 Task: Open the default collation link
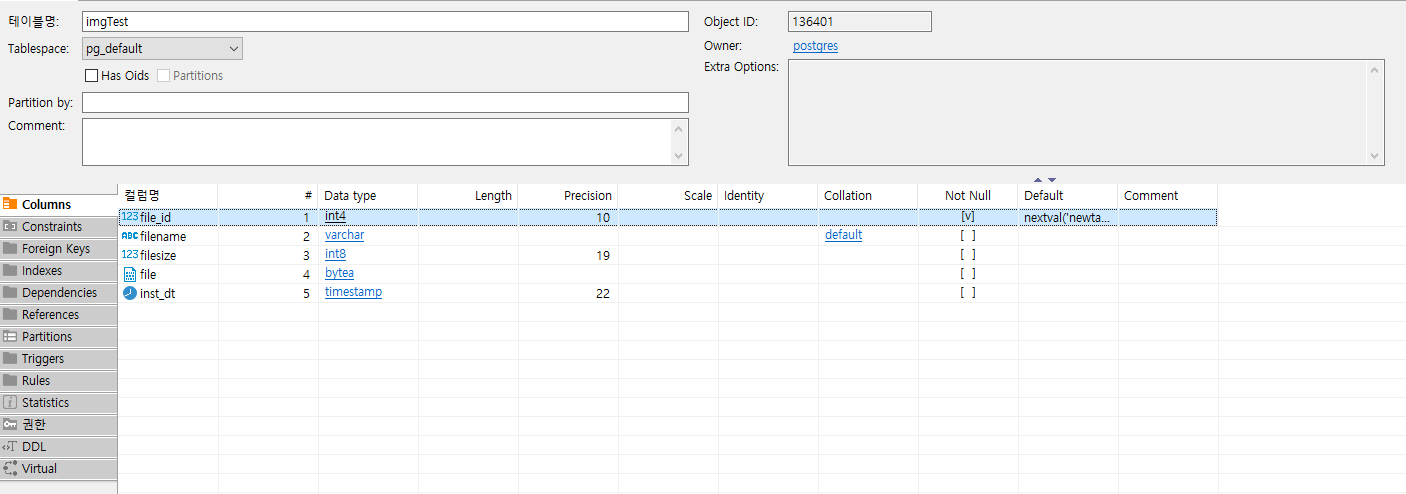843,235
